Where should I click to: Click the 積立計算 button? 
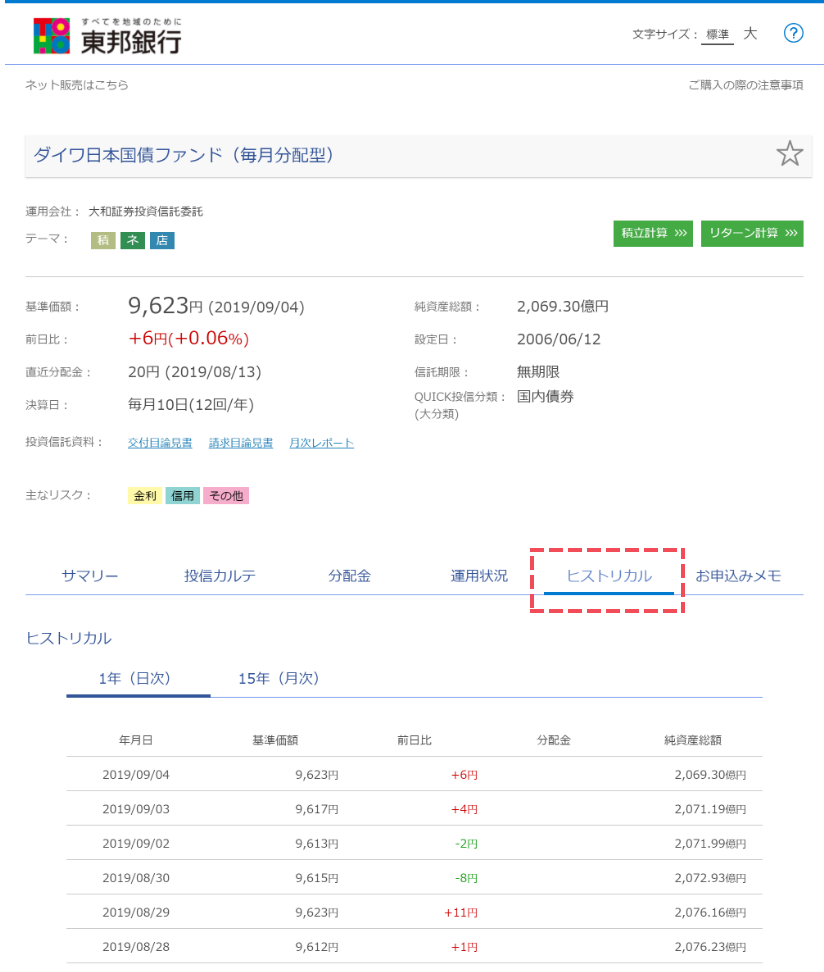(x=653, y=233)
